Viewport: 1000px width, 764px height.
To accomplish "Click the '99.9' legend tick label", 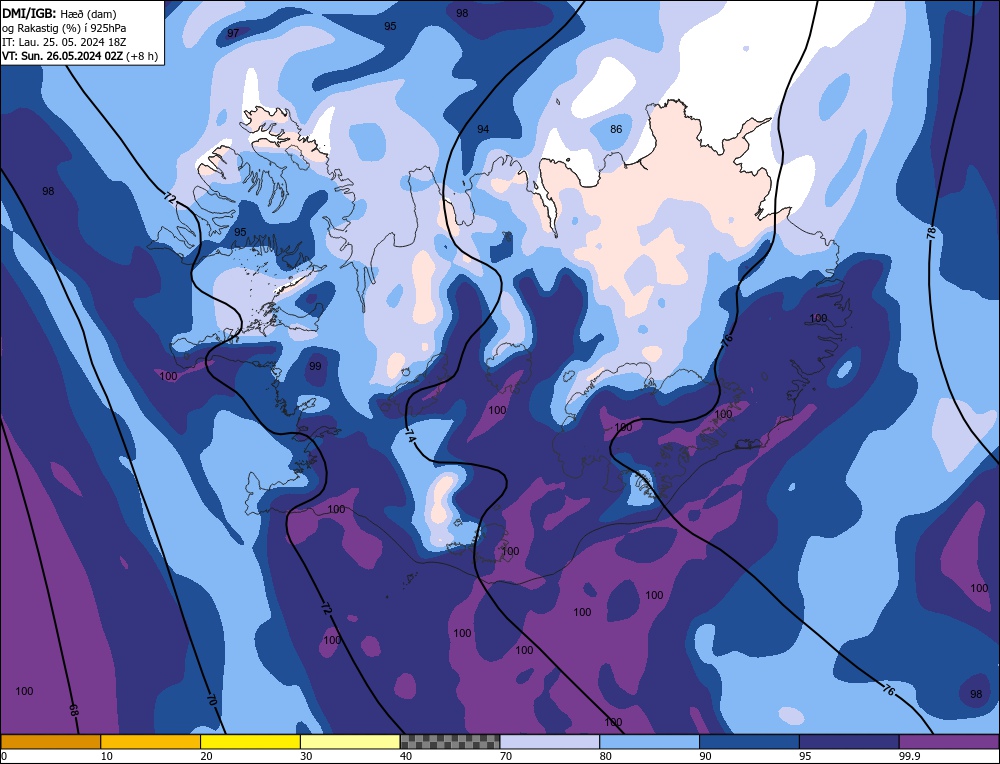I will tap(908, 756).
